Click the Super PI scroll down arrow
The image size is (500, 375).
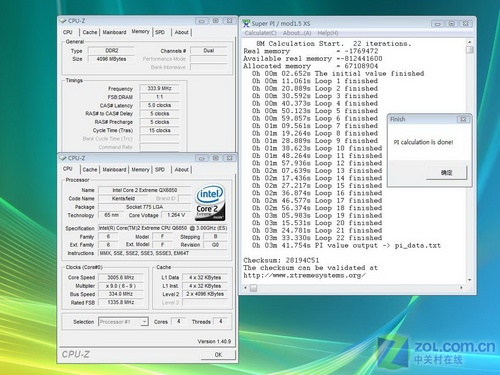coord(469,280)
